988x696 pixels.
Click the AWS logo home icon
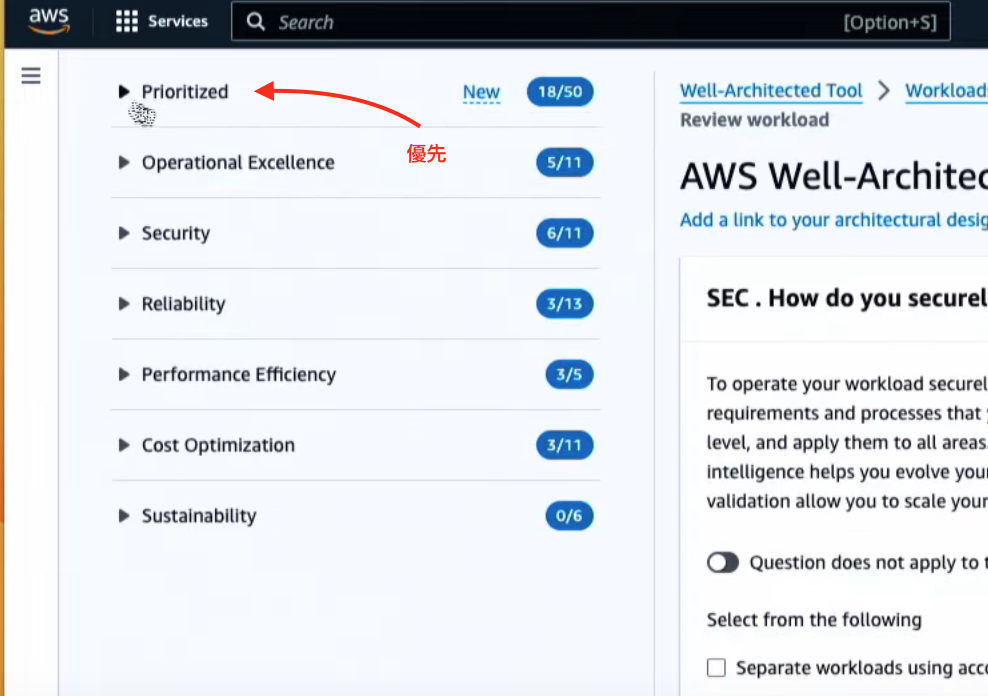48,21
